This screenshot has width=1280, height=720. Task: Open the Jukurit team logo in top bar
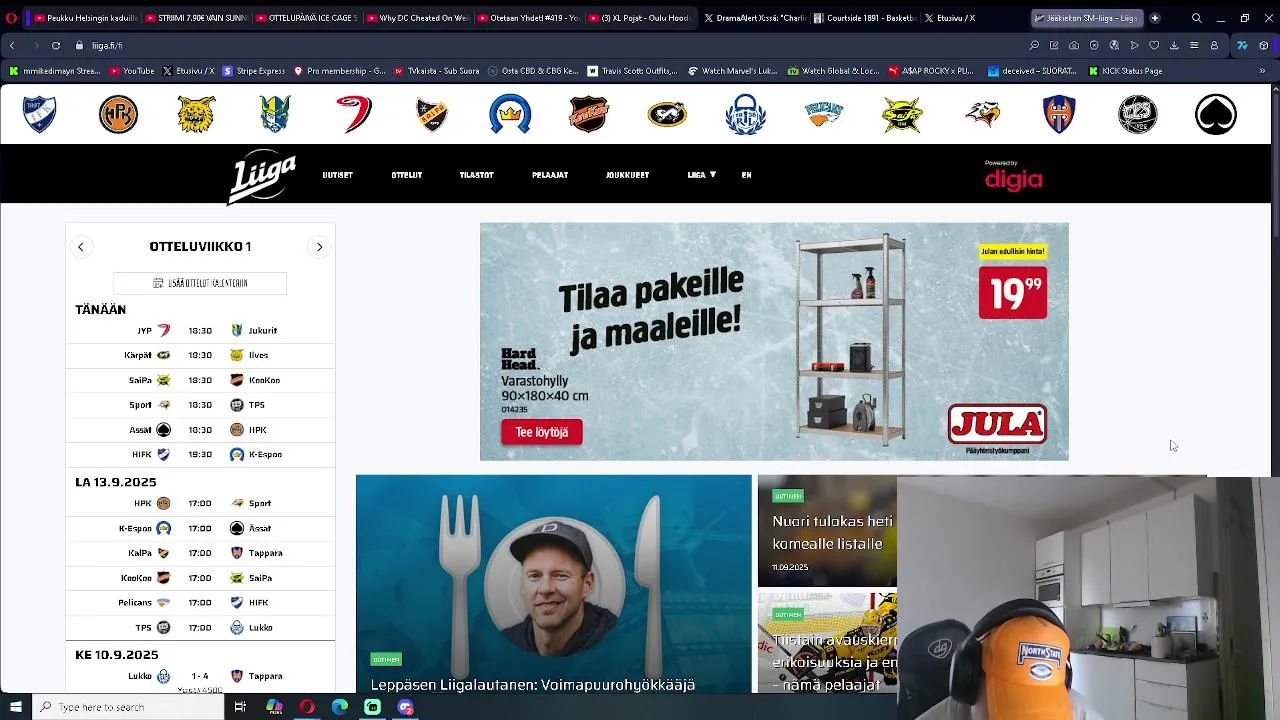(x=275, y=114)
